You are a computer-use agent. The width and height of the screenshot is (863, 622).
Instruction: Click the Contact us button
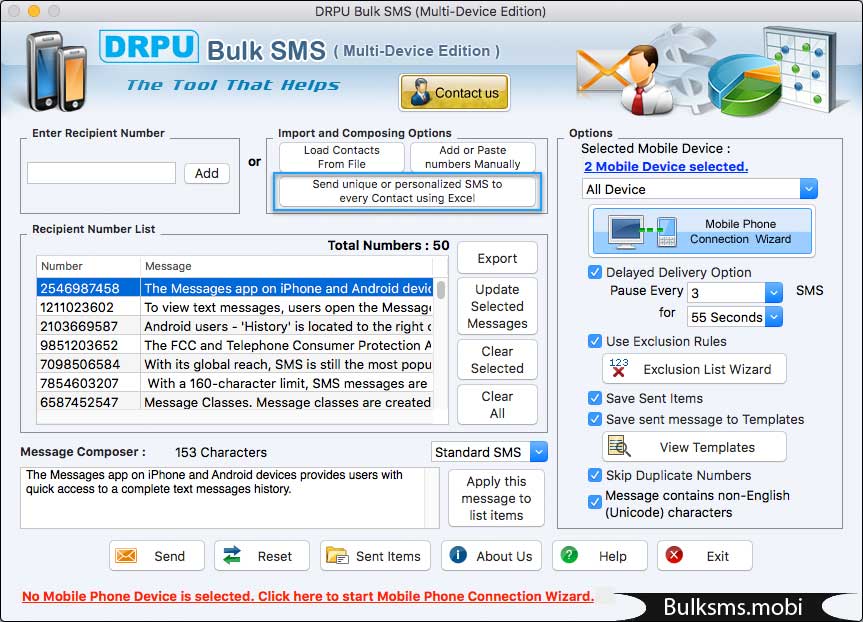(454, 92)
